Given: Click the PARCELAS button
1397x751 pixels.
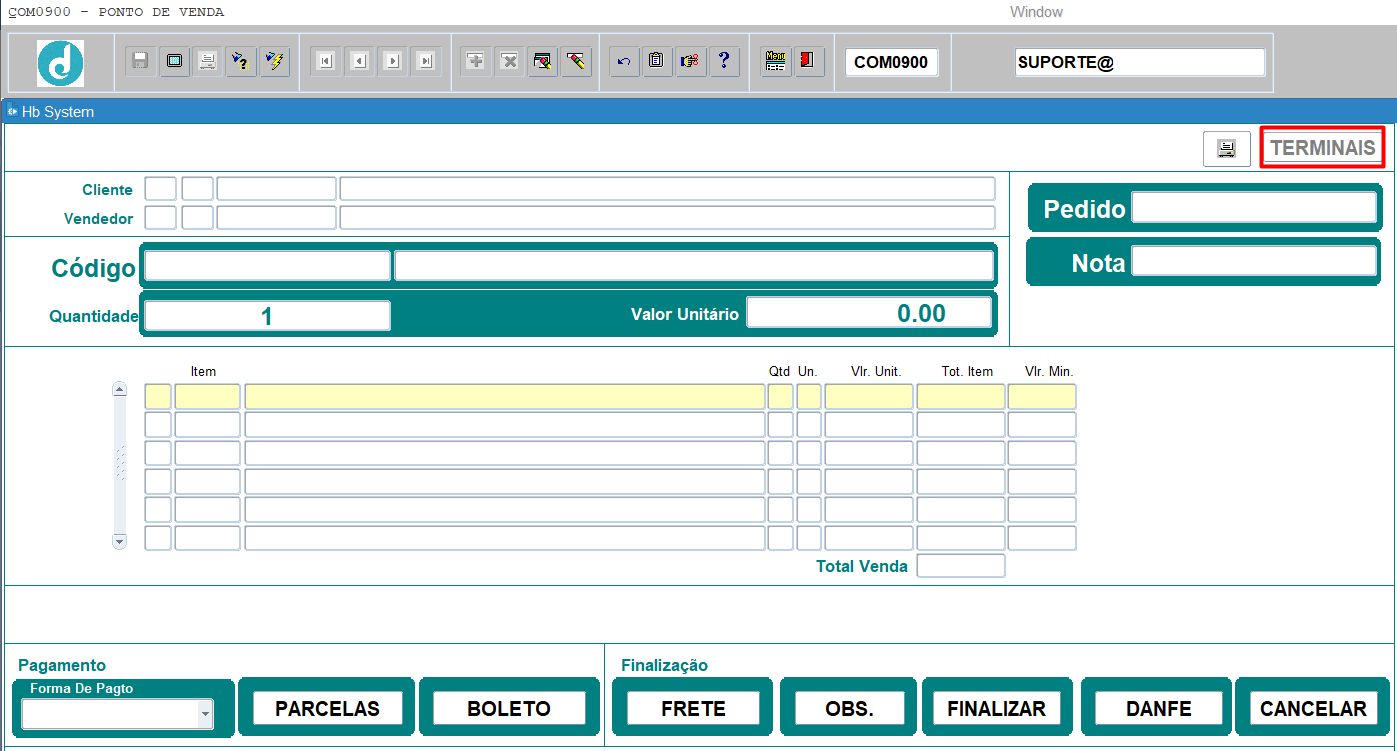Looking at the screenshot, I should click(327, 709).
